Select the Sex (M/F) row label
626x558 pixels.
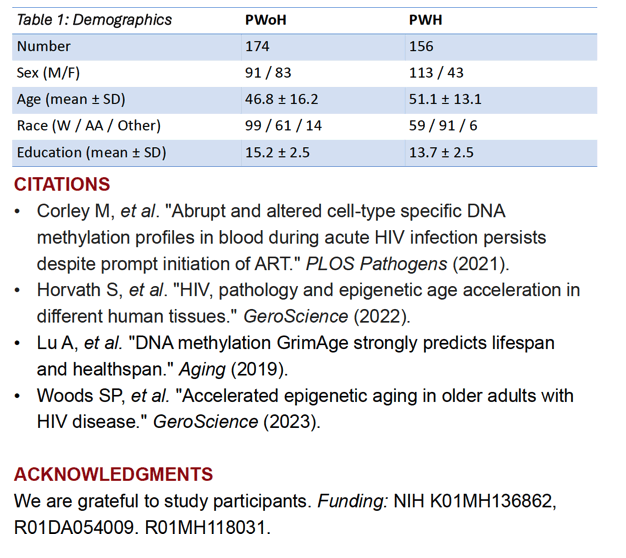(48, 73)
